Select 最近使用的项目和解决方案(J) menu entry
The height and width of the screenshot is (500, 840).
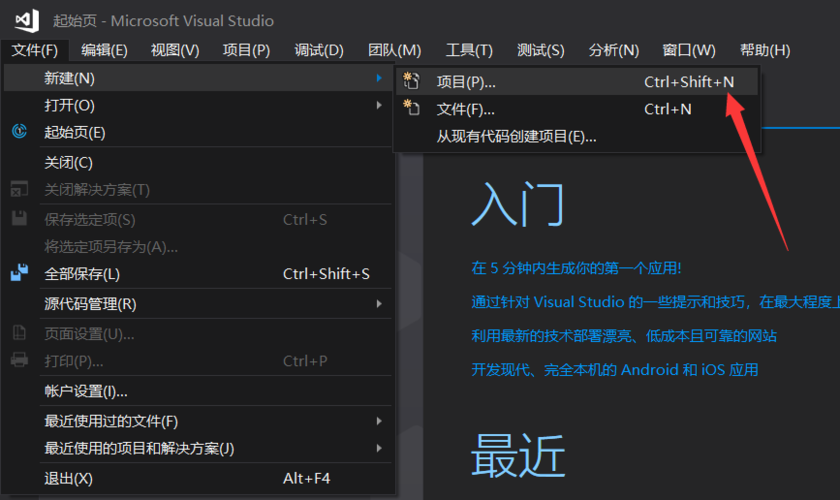tap(198, 448)
